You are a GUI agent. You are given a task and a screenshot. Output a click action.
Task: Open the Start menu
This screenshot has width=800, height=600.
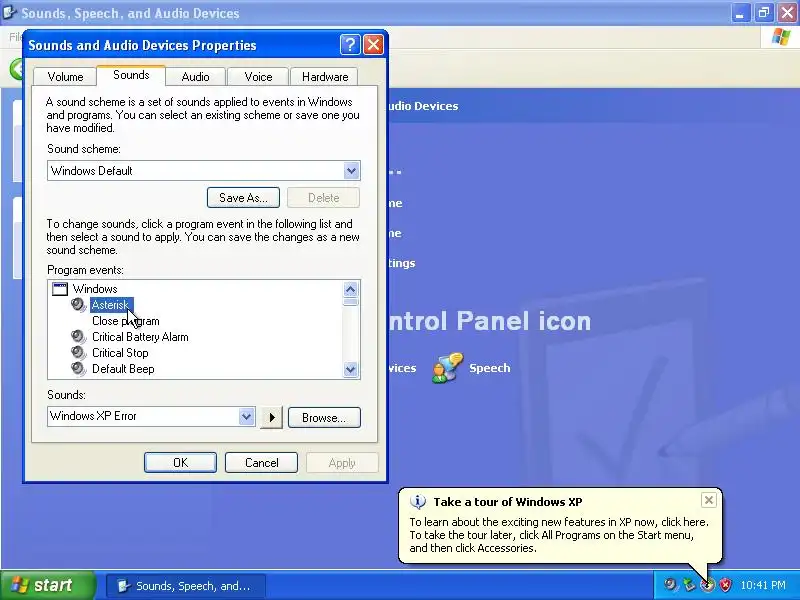[47, 585]
